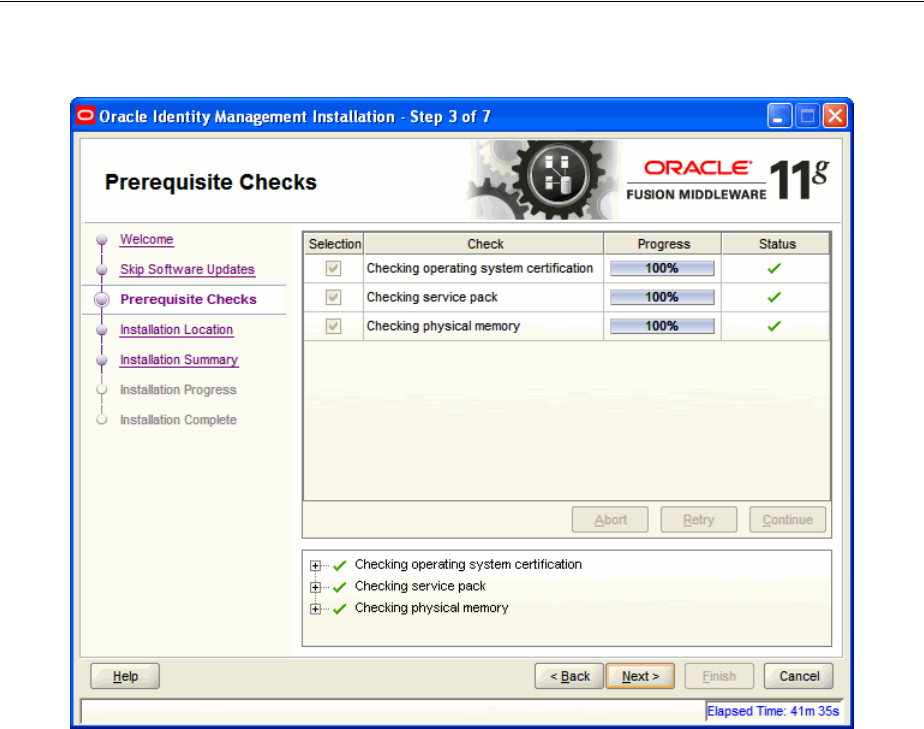Click 'Checking physical memory' table cell
This screenshot has width=924, height=729.
point(483,326)
